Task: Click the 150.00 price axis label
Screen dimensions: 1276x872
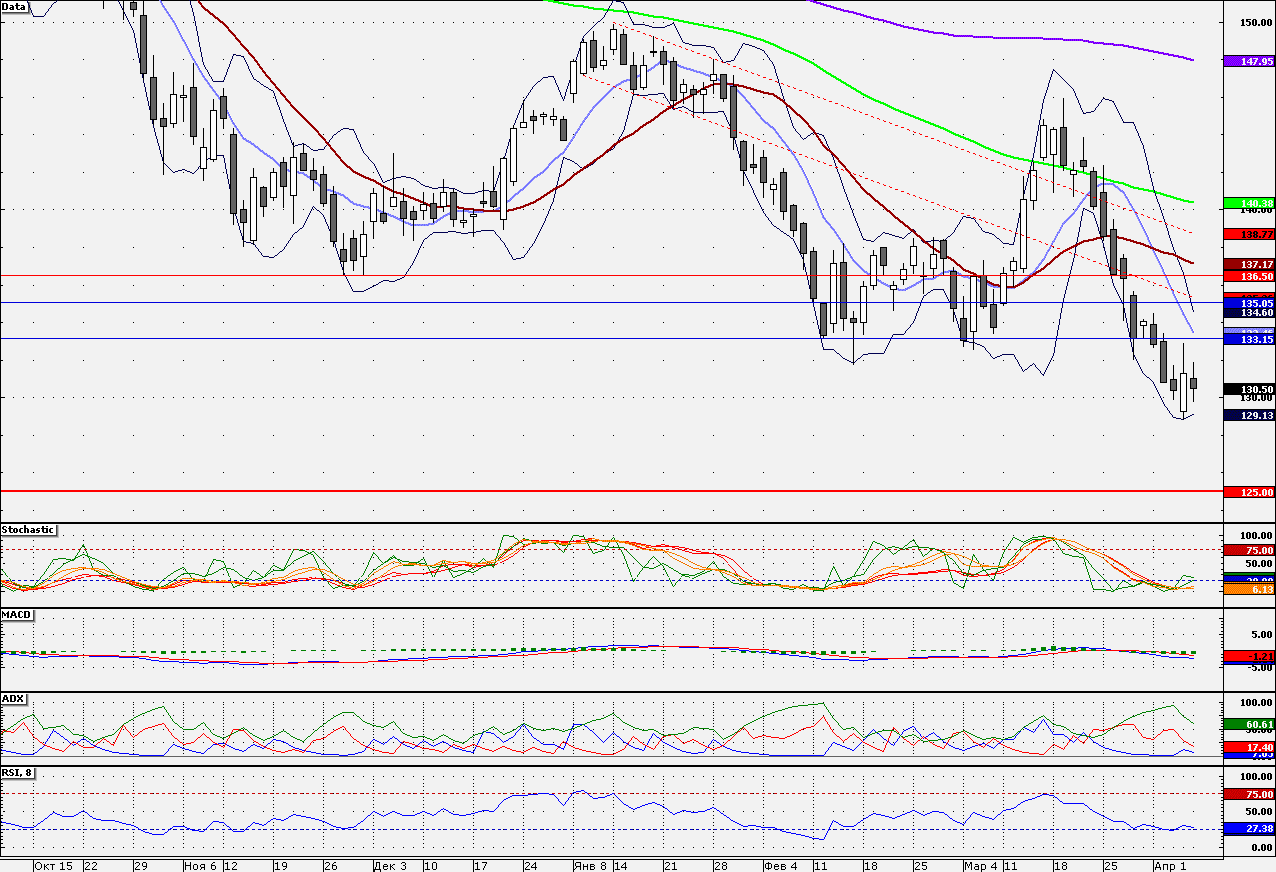Action: coord(1256,22)
